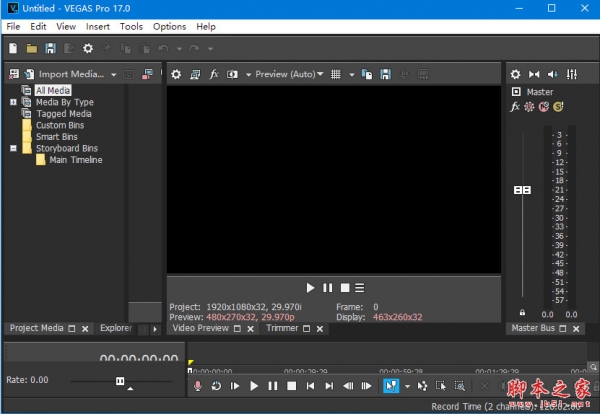Switch to Video Preview tab
This screenshot has height=414, width=600.
(x=201, y=328)
